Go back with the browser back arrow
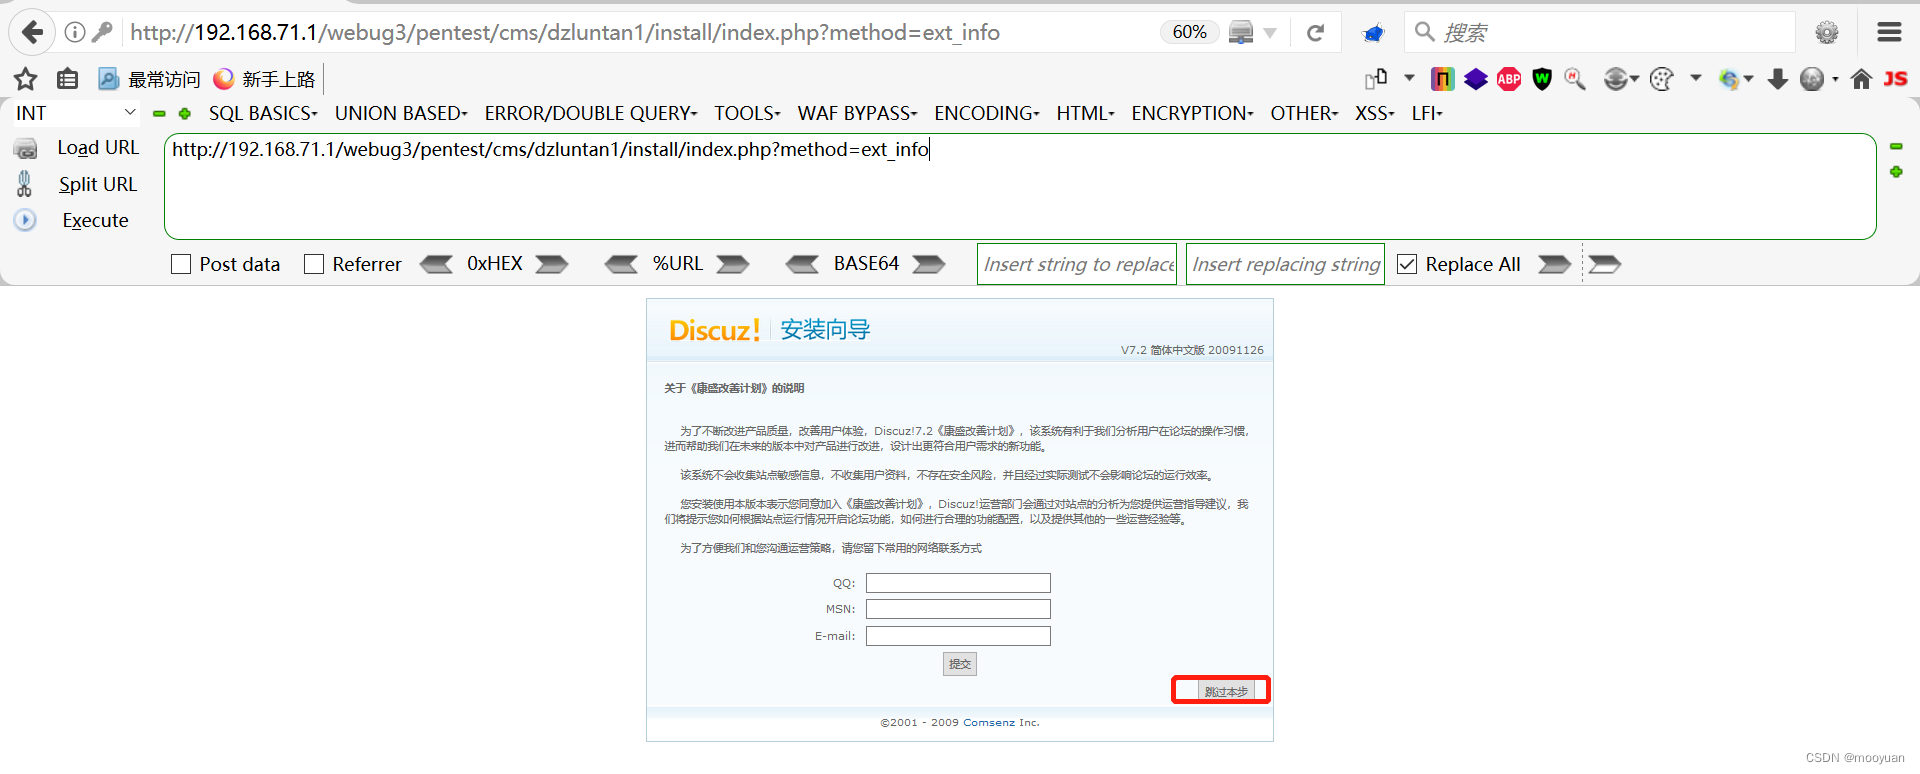 [32, 32]
